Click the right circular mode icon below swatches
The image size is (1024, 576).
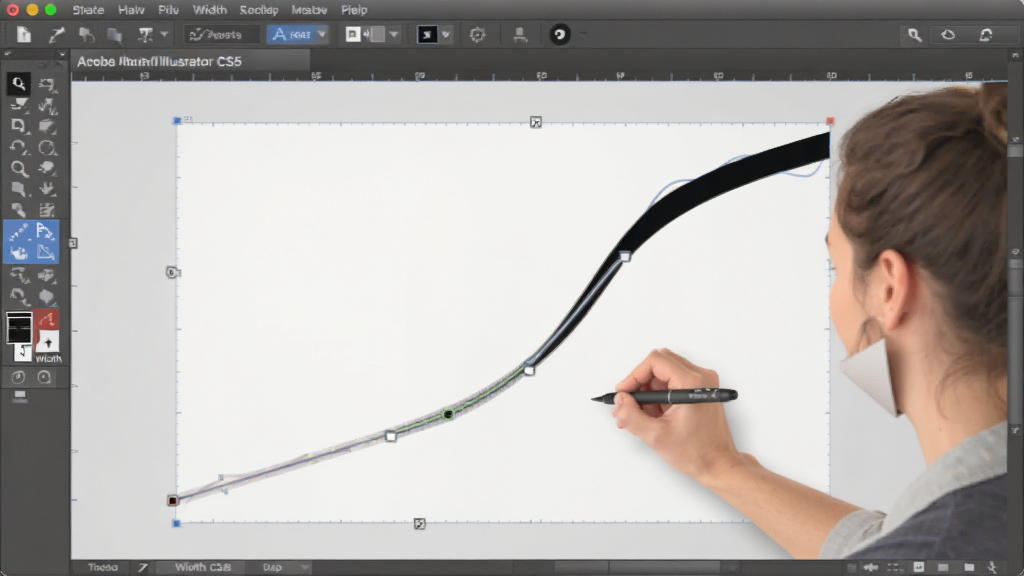(44, 377)
